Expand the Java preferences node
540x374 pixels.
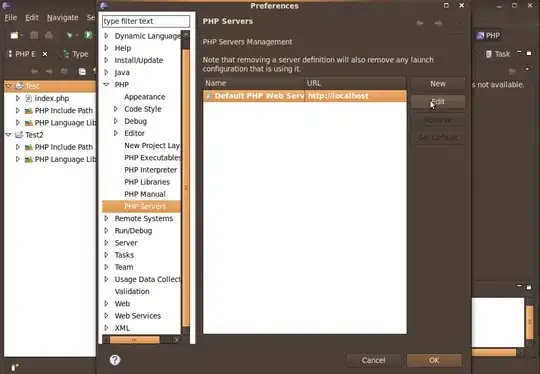(x=106, y=72)
